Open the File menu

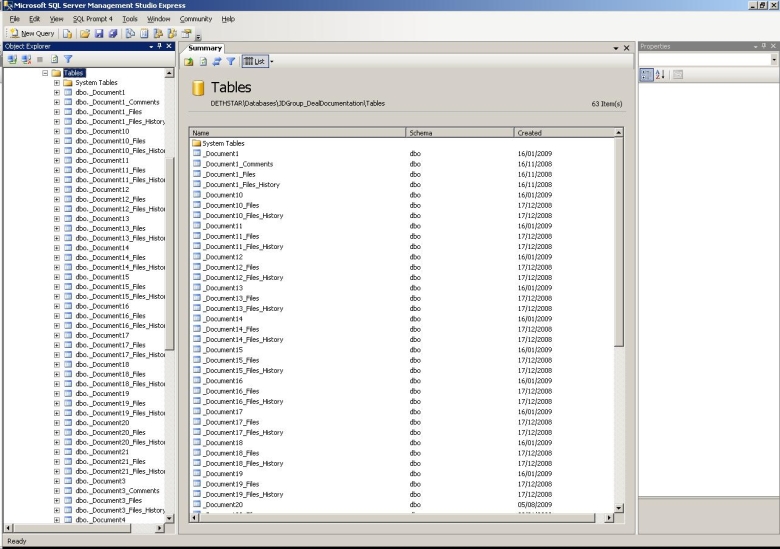tap(14, 19)
